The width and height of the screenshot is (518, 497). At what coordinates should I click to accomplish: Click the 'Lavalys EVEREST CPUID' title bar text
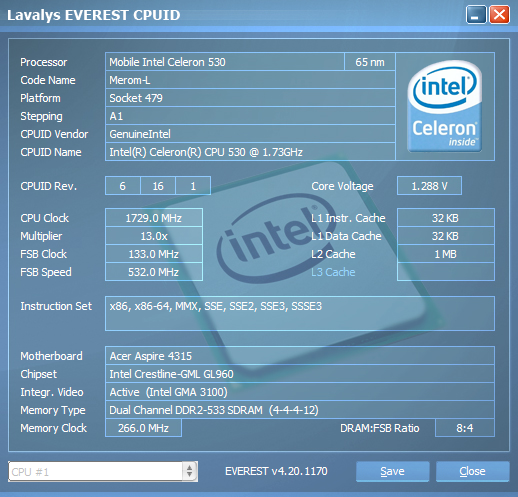click(x=94, y=15)
